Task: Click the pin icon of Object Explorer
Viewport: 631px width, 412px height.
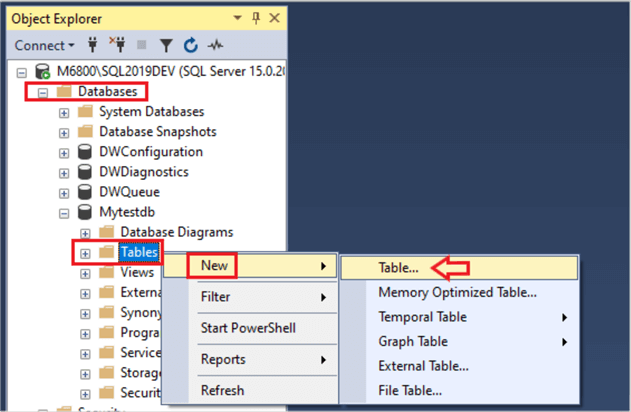Action: click(x=257, y=17)
